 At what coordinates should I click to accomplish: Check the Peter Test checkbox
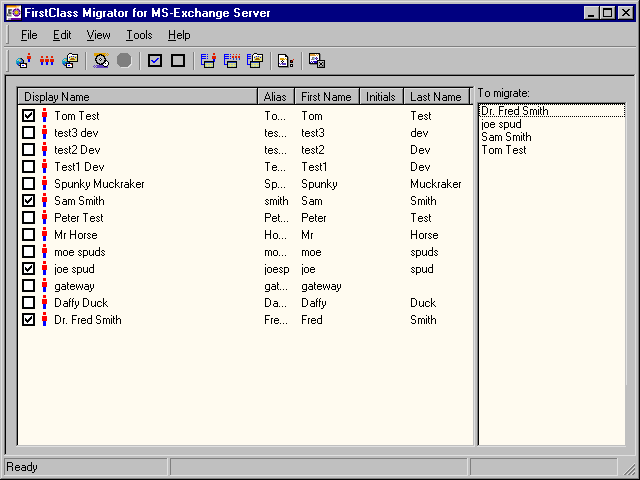click(x=28, y=218)
